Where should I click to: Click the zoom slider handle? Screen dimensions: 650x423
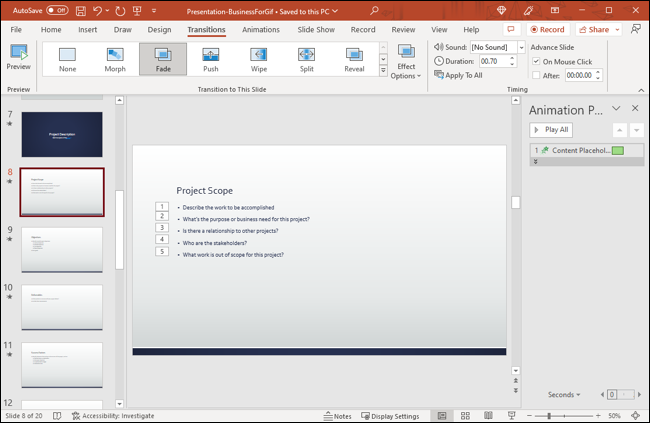[549, 416]
